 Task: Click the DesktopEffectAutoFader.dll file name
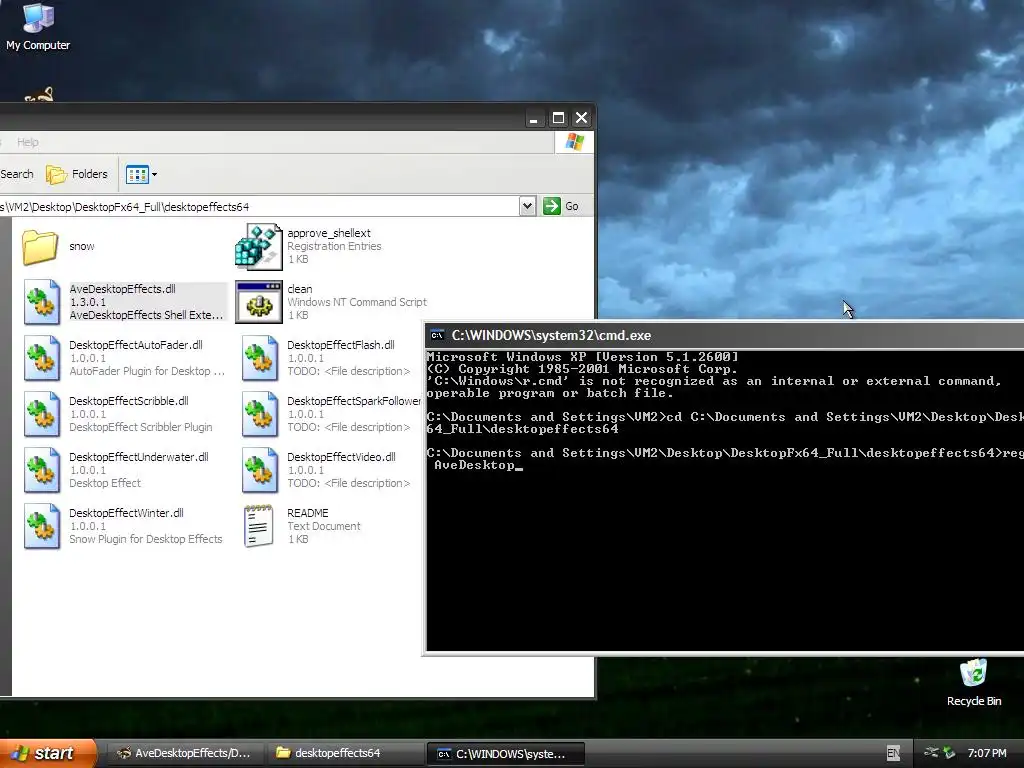tap(136, 345)
